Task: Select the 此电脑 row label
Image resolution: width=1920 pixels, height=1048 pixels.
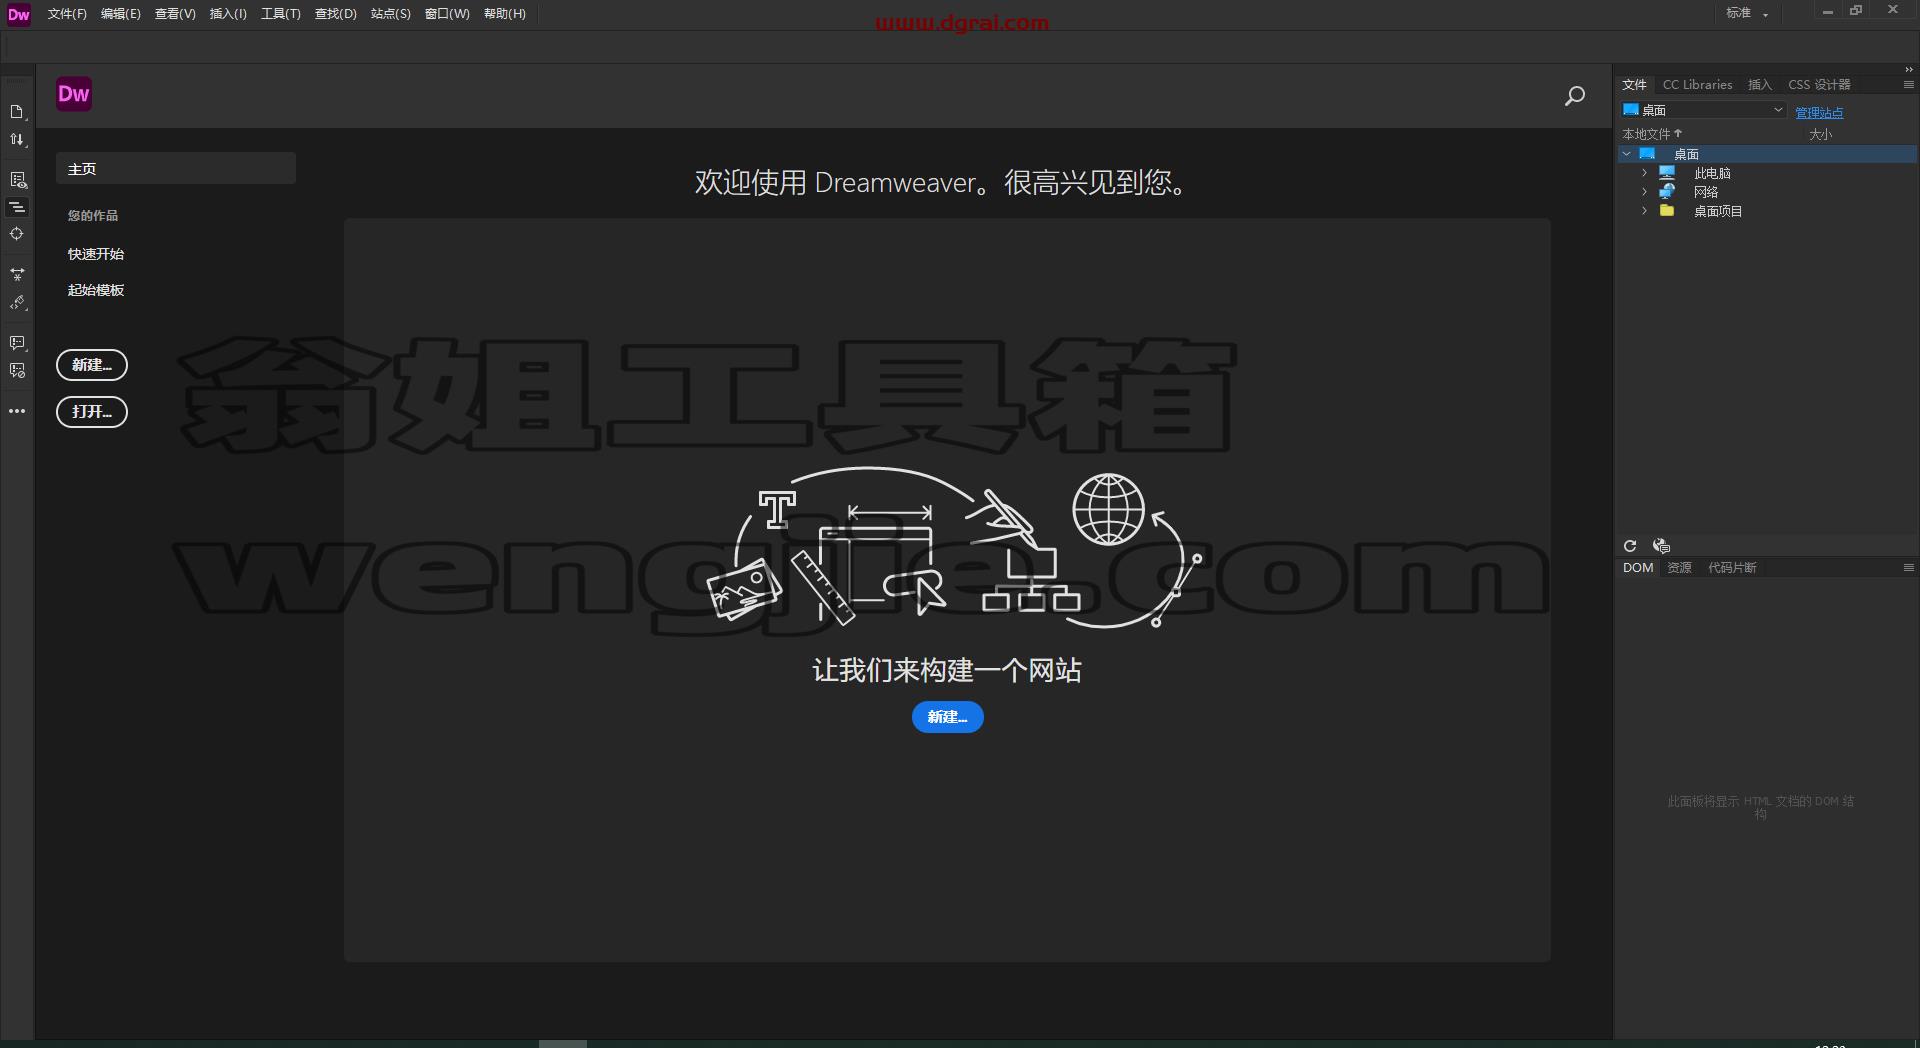Action: (x=1712, y=173)
